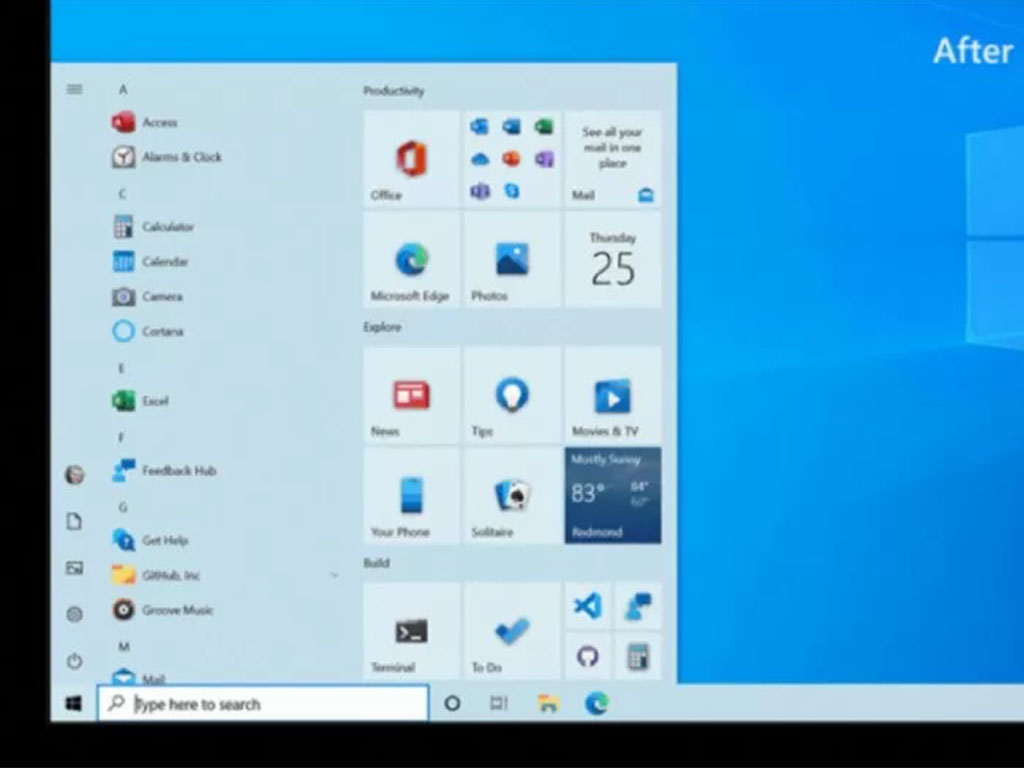
Task: Open Get Help app
Action: click(150, 540)
